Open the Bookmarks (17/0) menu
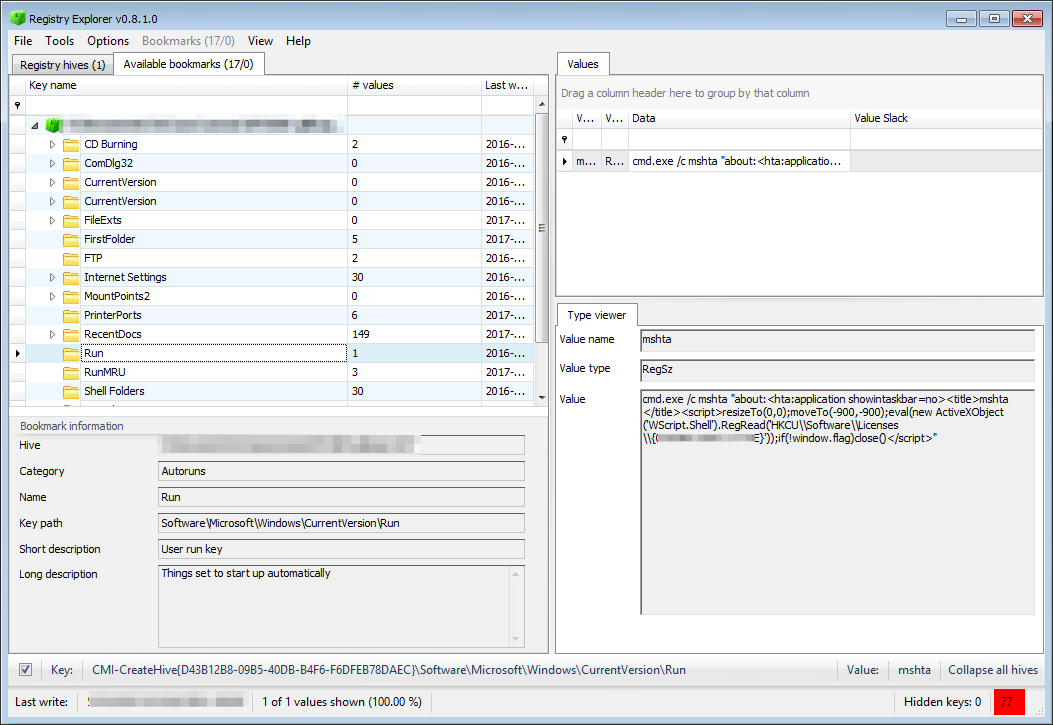 tap(188, 41)
